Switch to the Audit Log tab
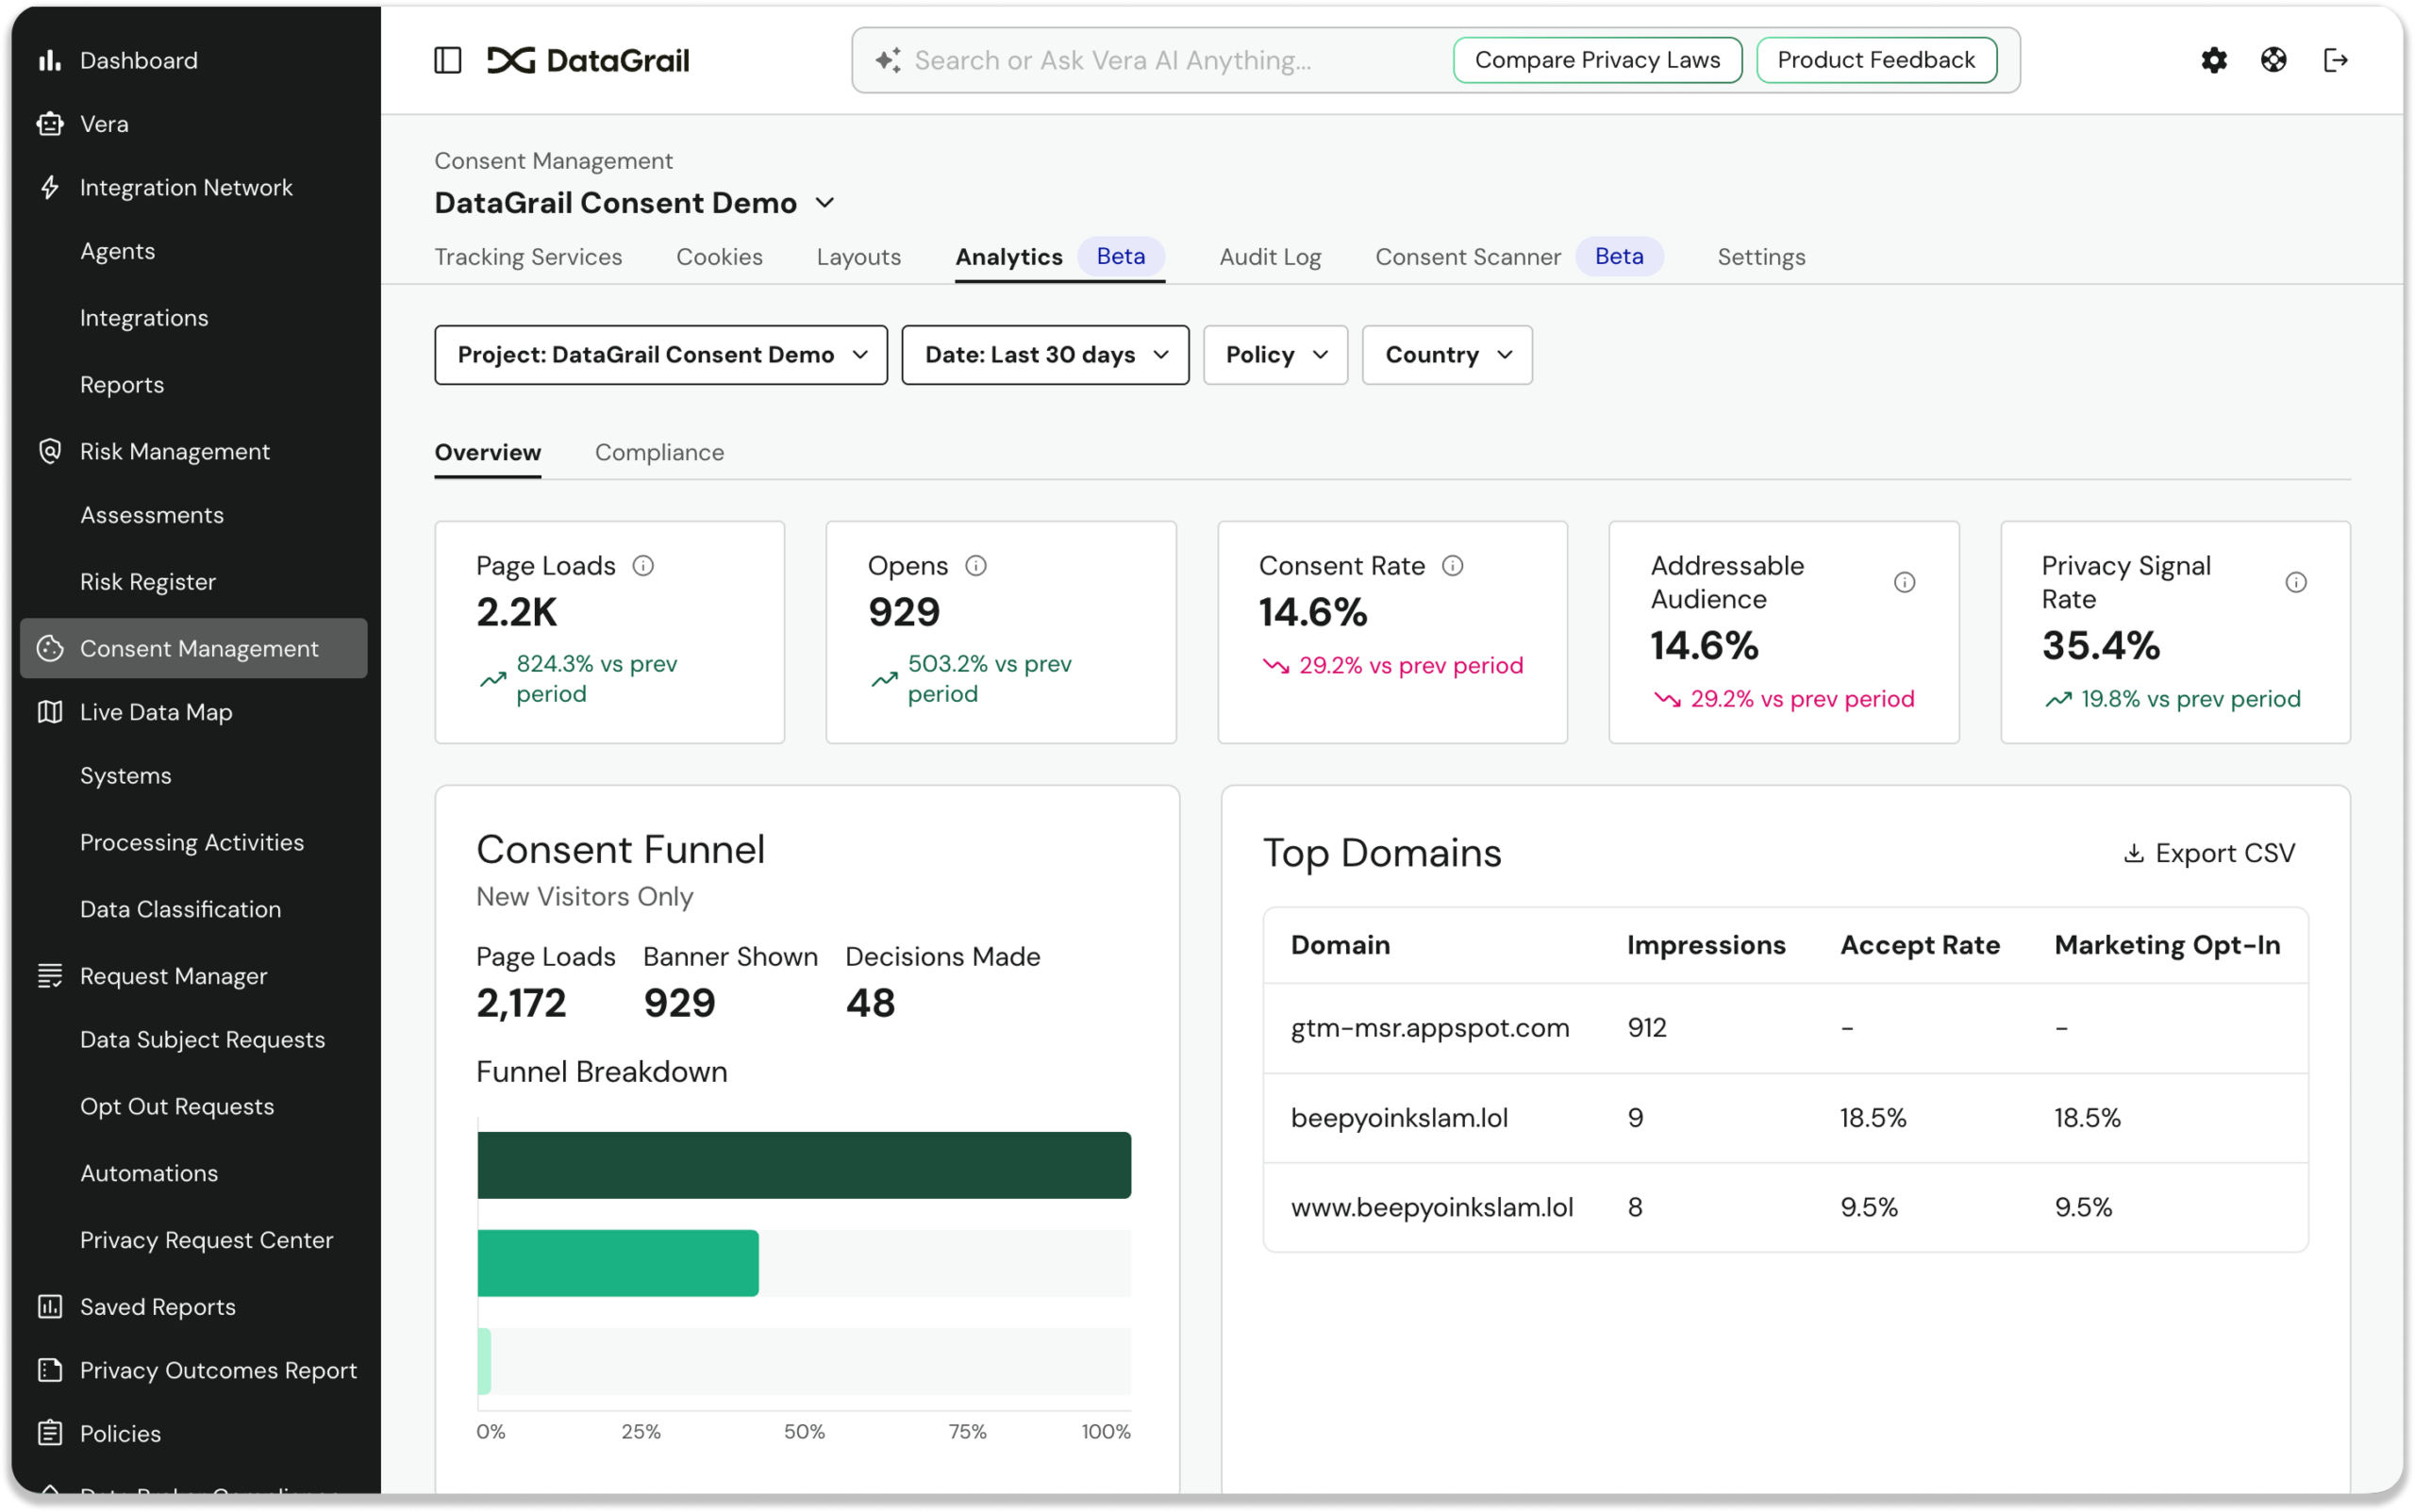 click(1270, 257)
